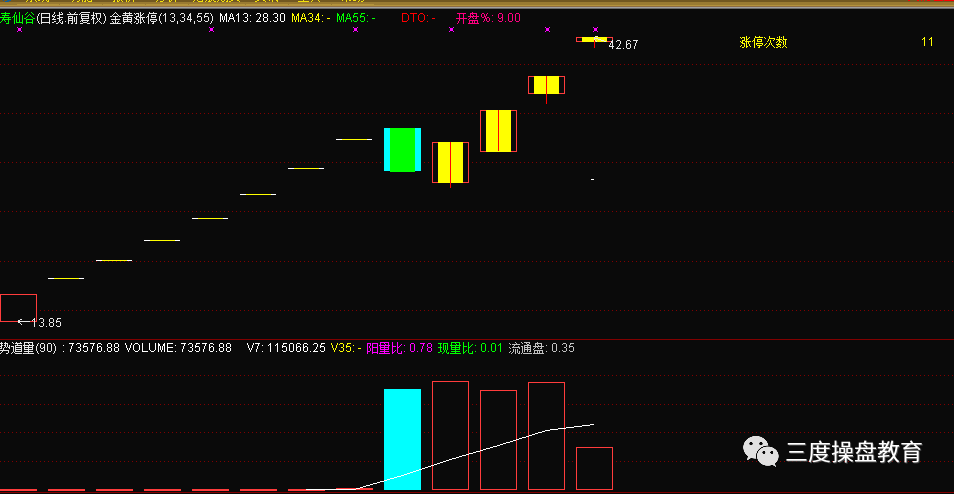954x494 pixels.
Task: Click the 现量比: 0.01 reading
Action: pos(470,348)
